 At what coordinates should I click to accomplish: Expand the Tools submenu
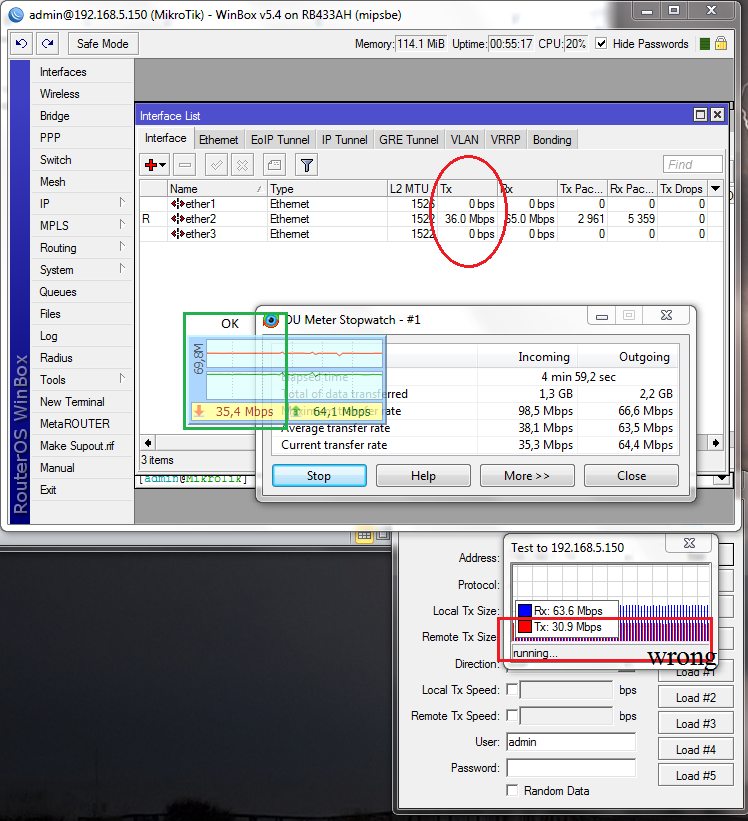(x=122, y=378)
